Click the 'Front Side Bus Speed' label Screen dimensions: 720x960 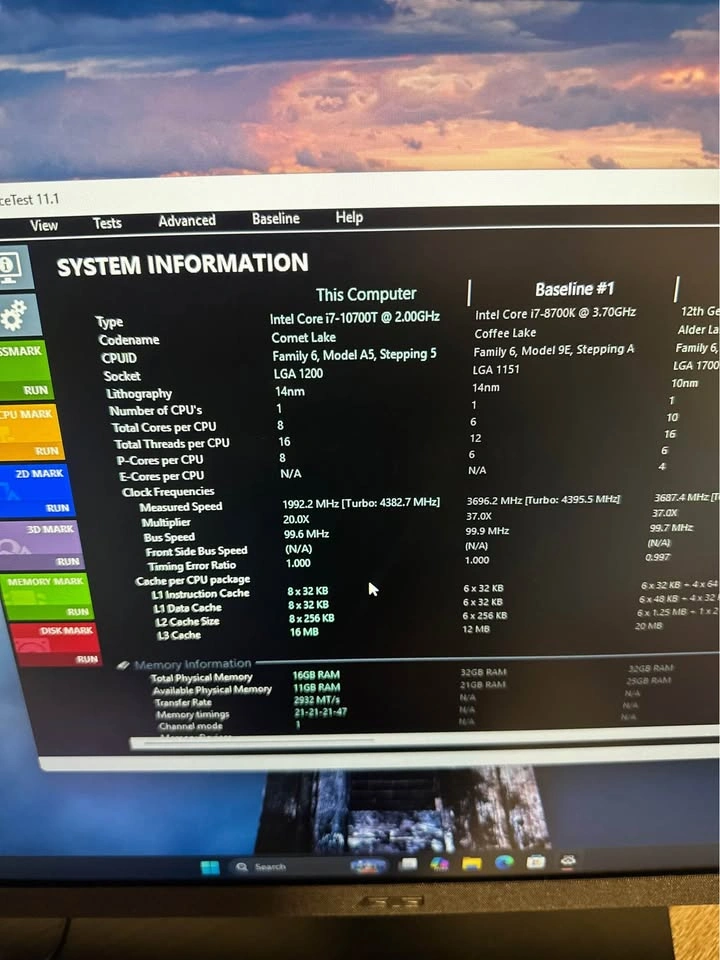tap(197, 552)
